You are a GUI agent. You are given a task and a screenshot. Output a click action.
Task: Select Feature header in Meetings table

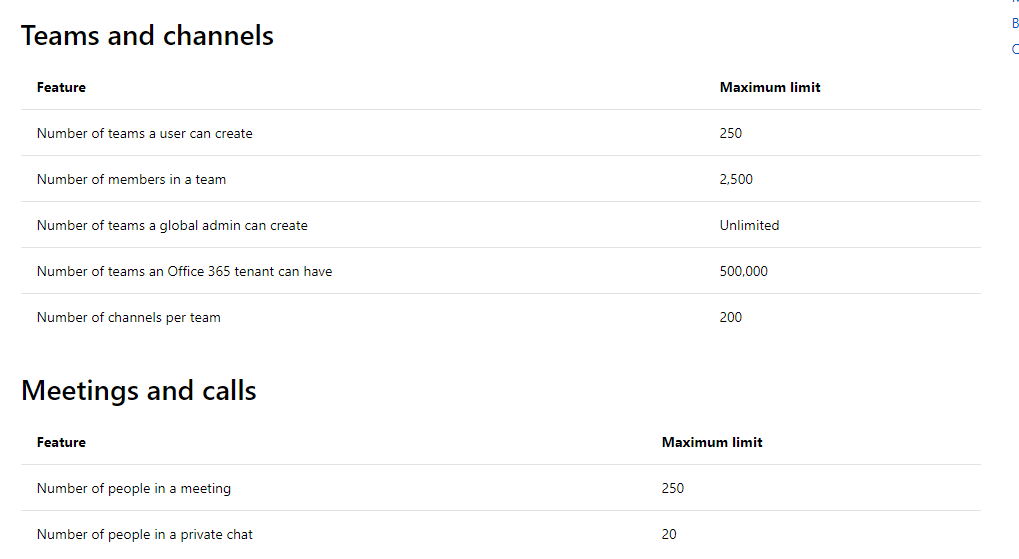click(61, 442)
